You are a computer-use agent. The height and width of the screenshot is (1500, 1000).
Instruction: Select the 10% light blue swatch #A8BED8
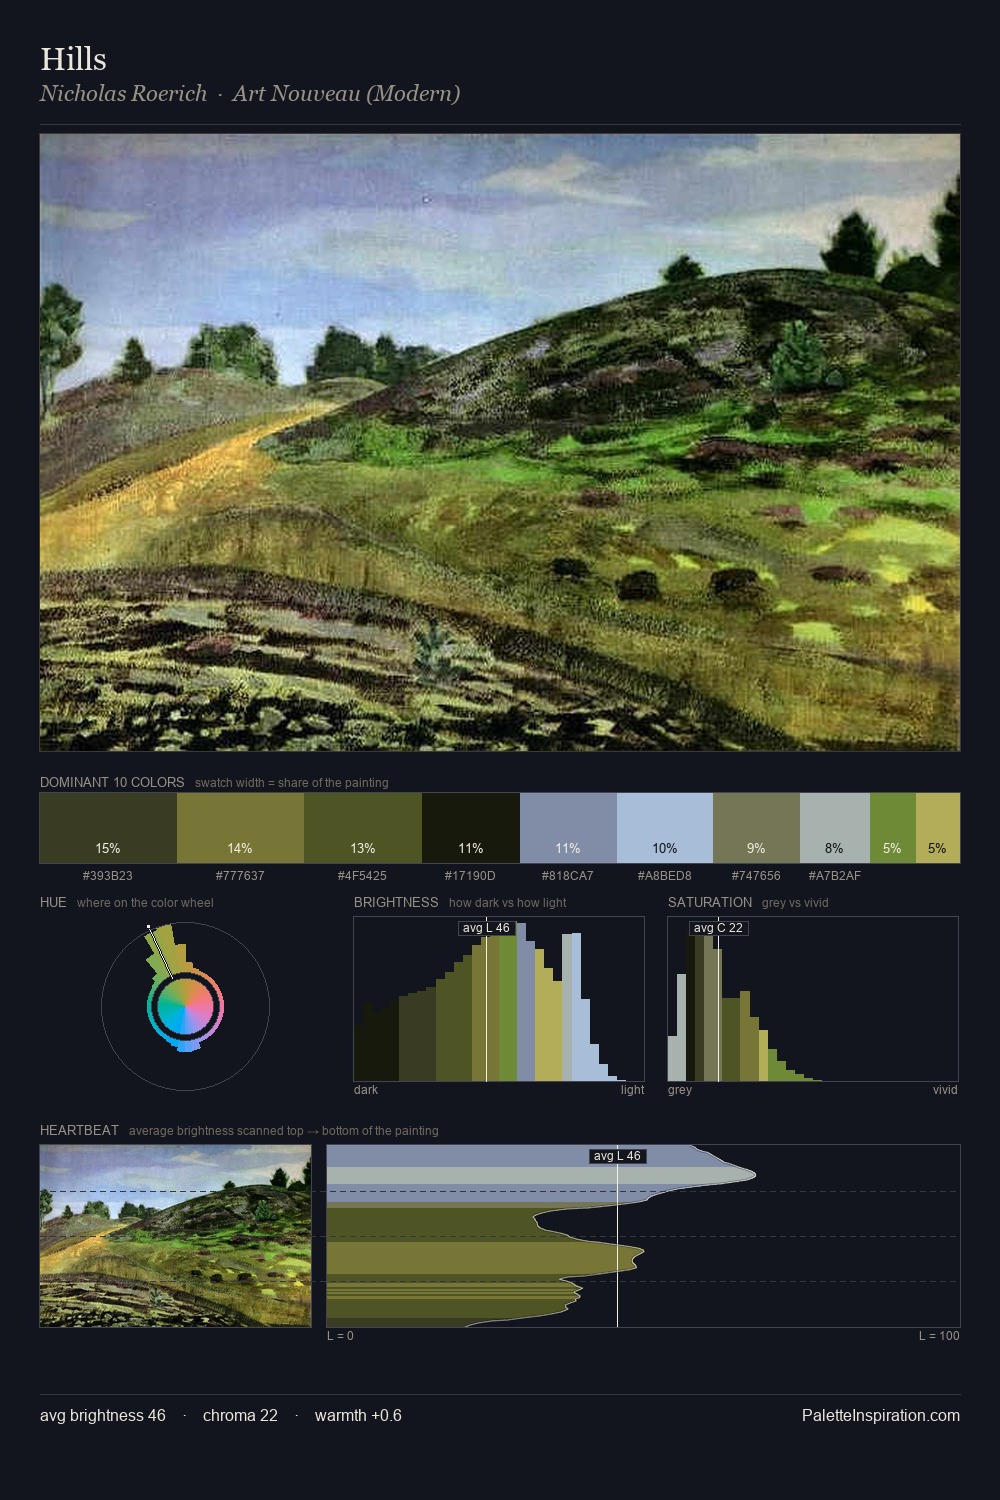click(x=665, y=828)
